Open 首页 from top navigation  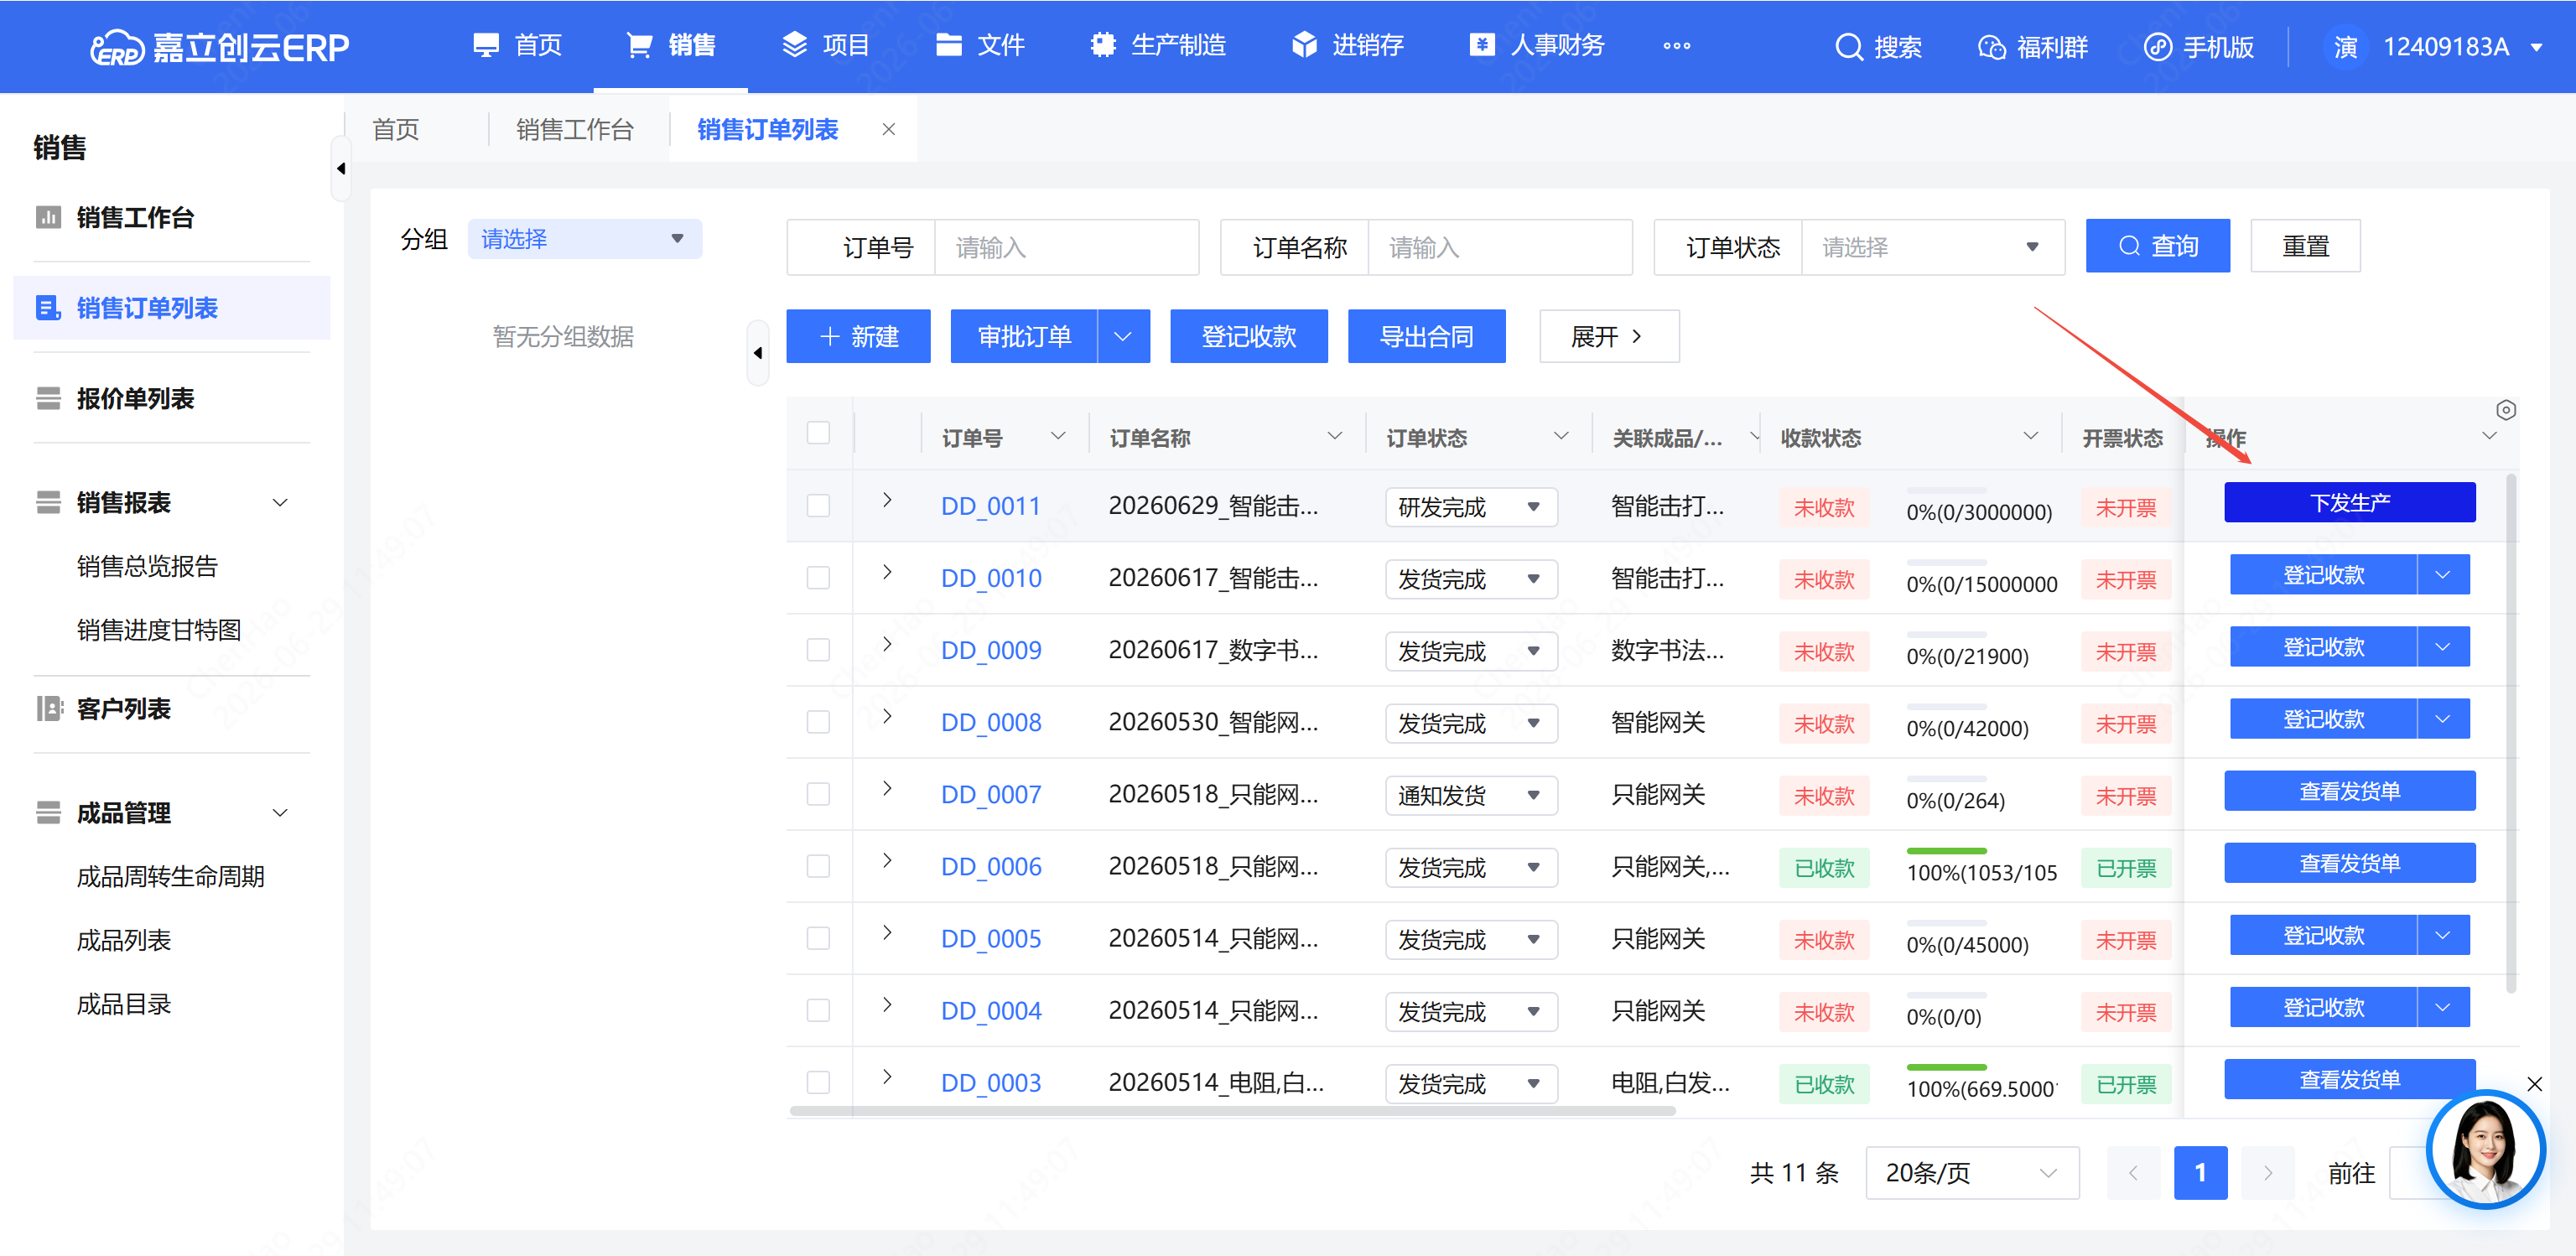click(x=518, y=46)
